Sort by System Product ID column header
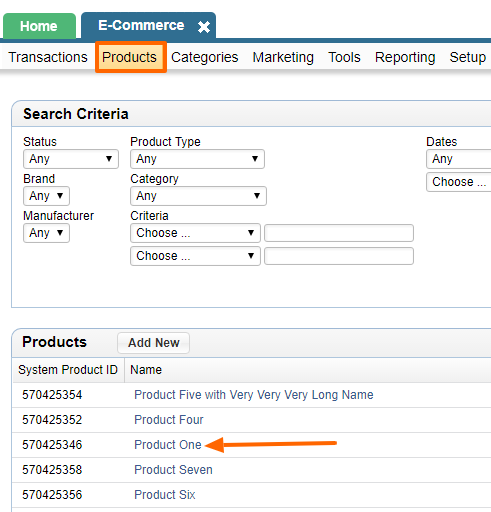Image resolution: width=491 pixels, height=512 pixels. [x=68, y=370]
